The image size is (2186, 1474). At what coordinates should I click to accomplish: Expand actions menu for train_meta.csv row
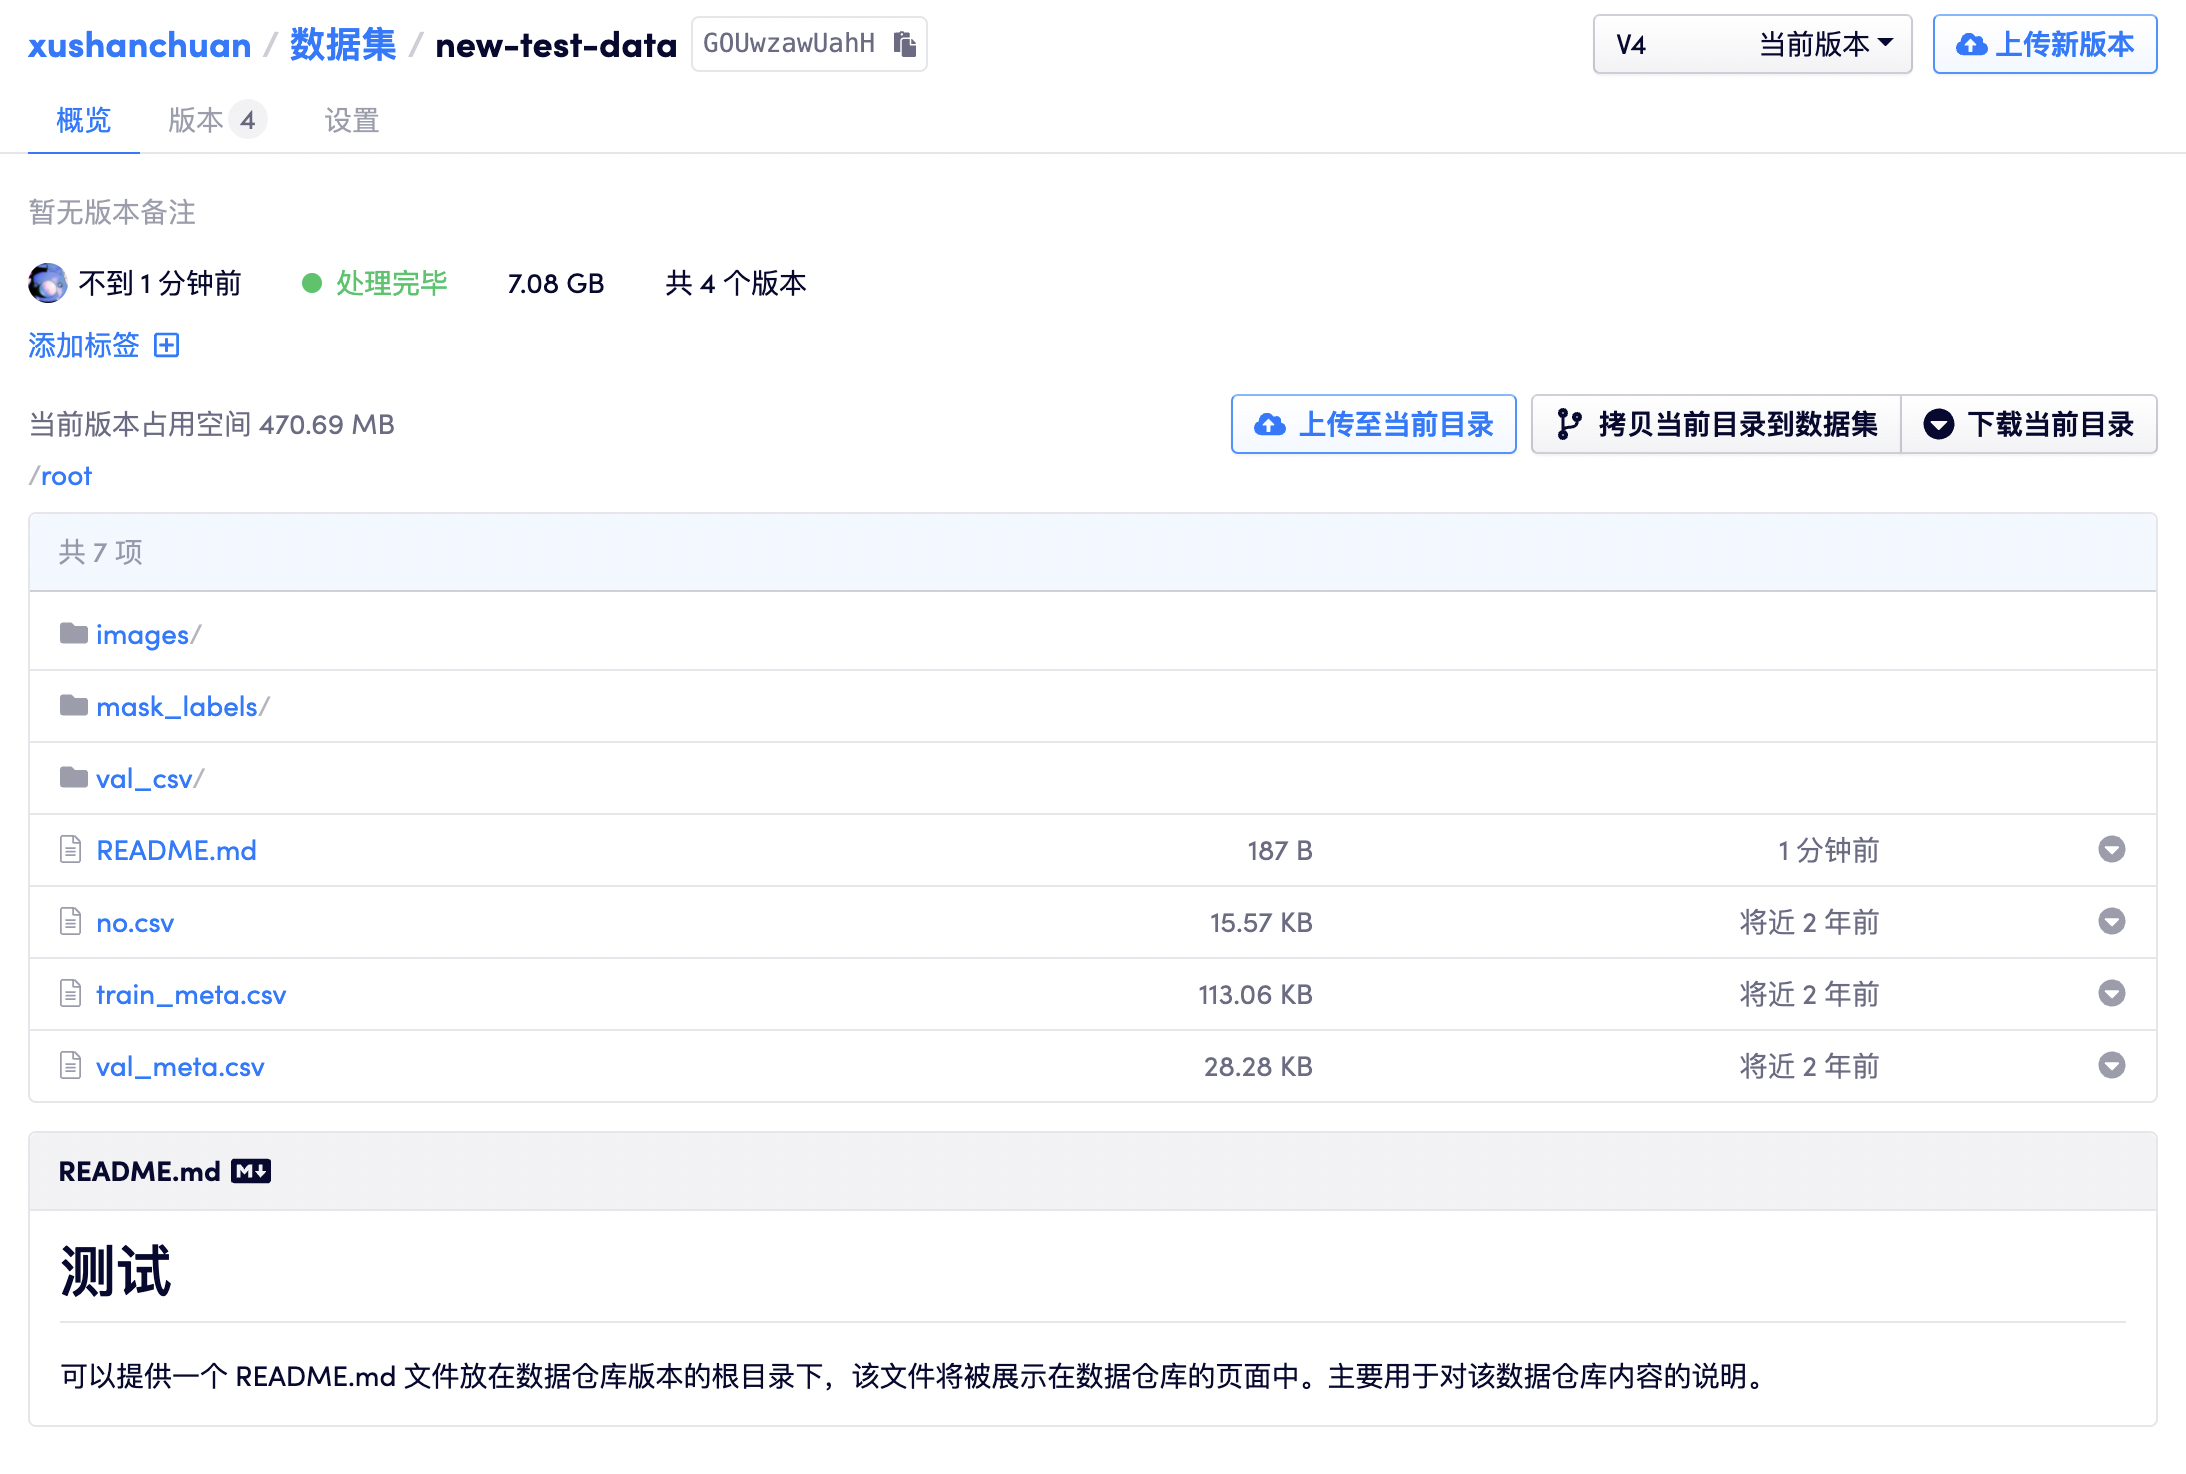(x=2111, y=994)
